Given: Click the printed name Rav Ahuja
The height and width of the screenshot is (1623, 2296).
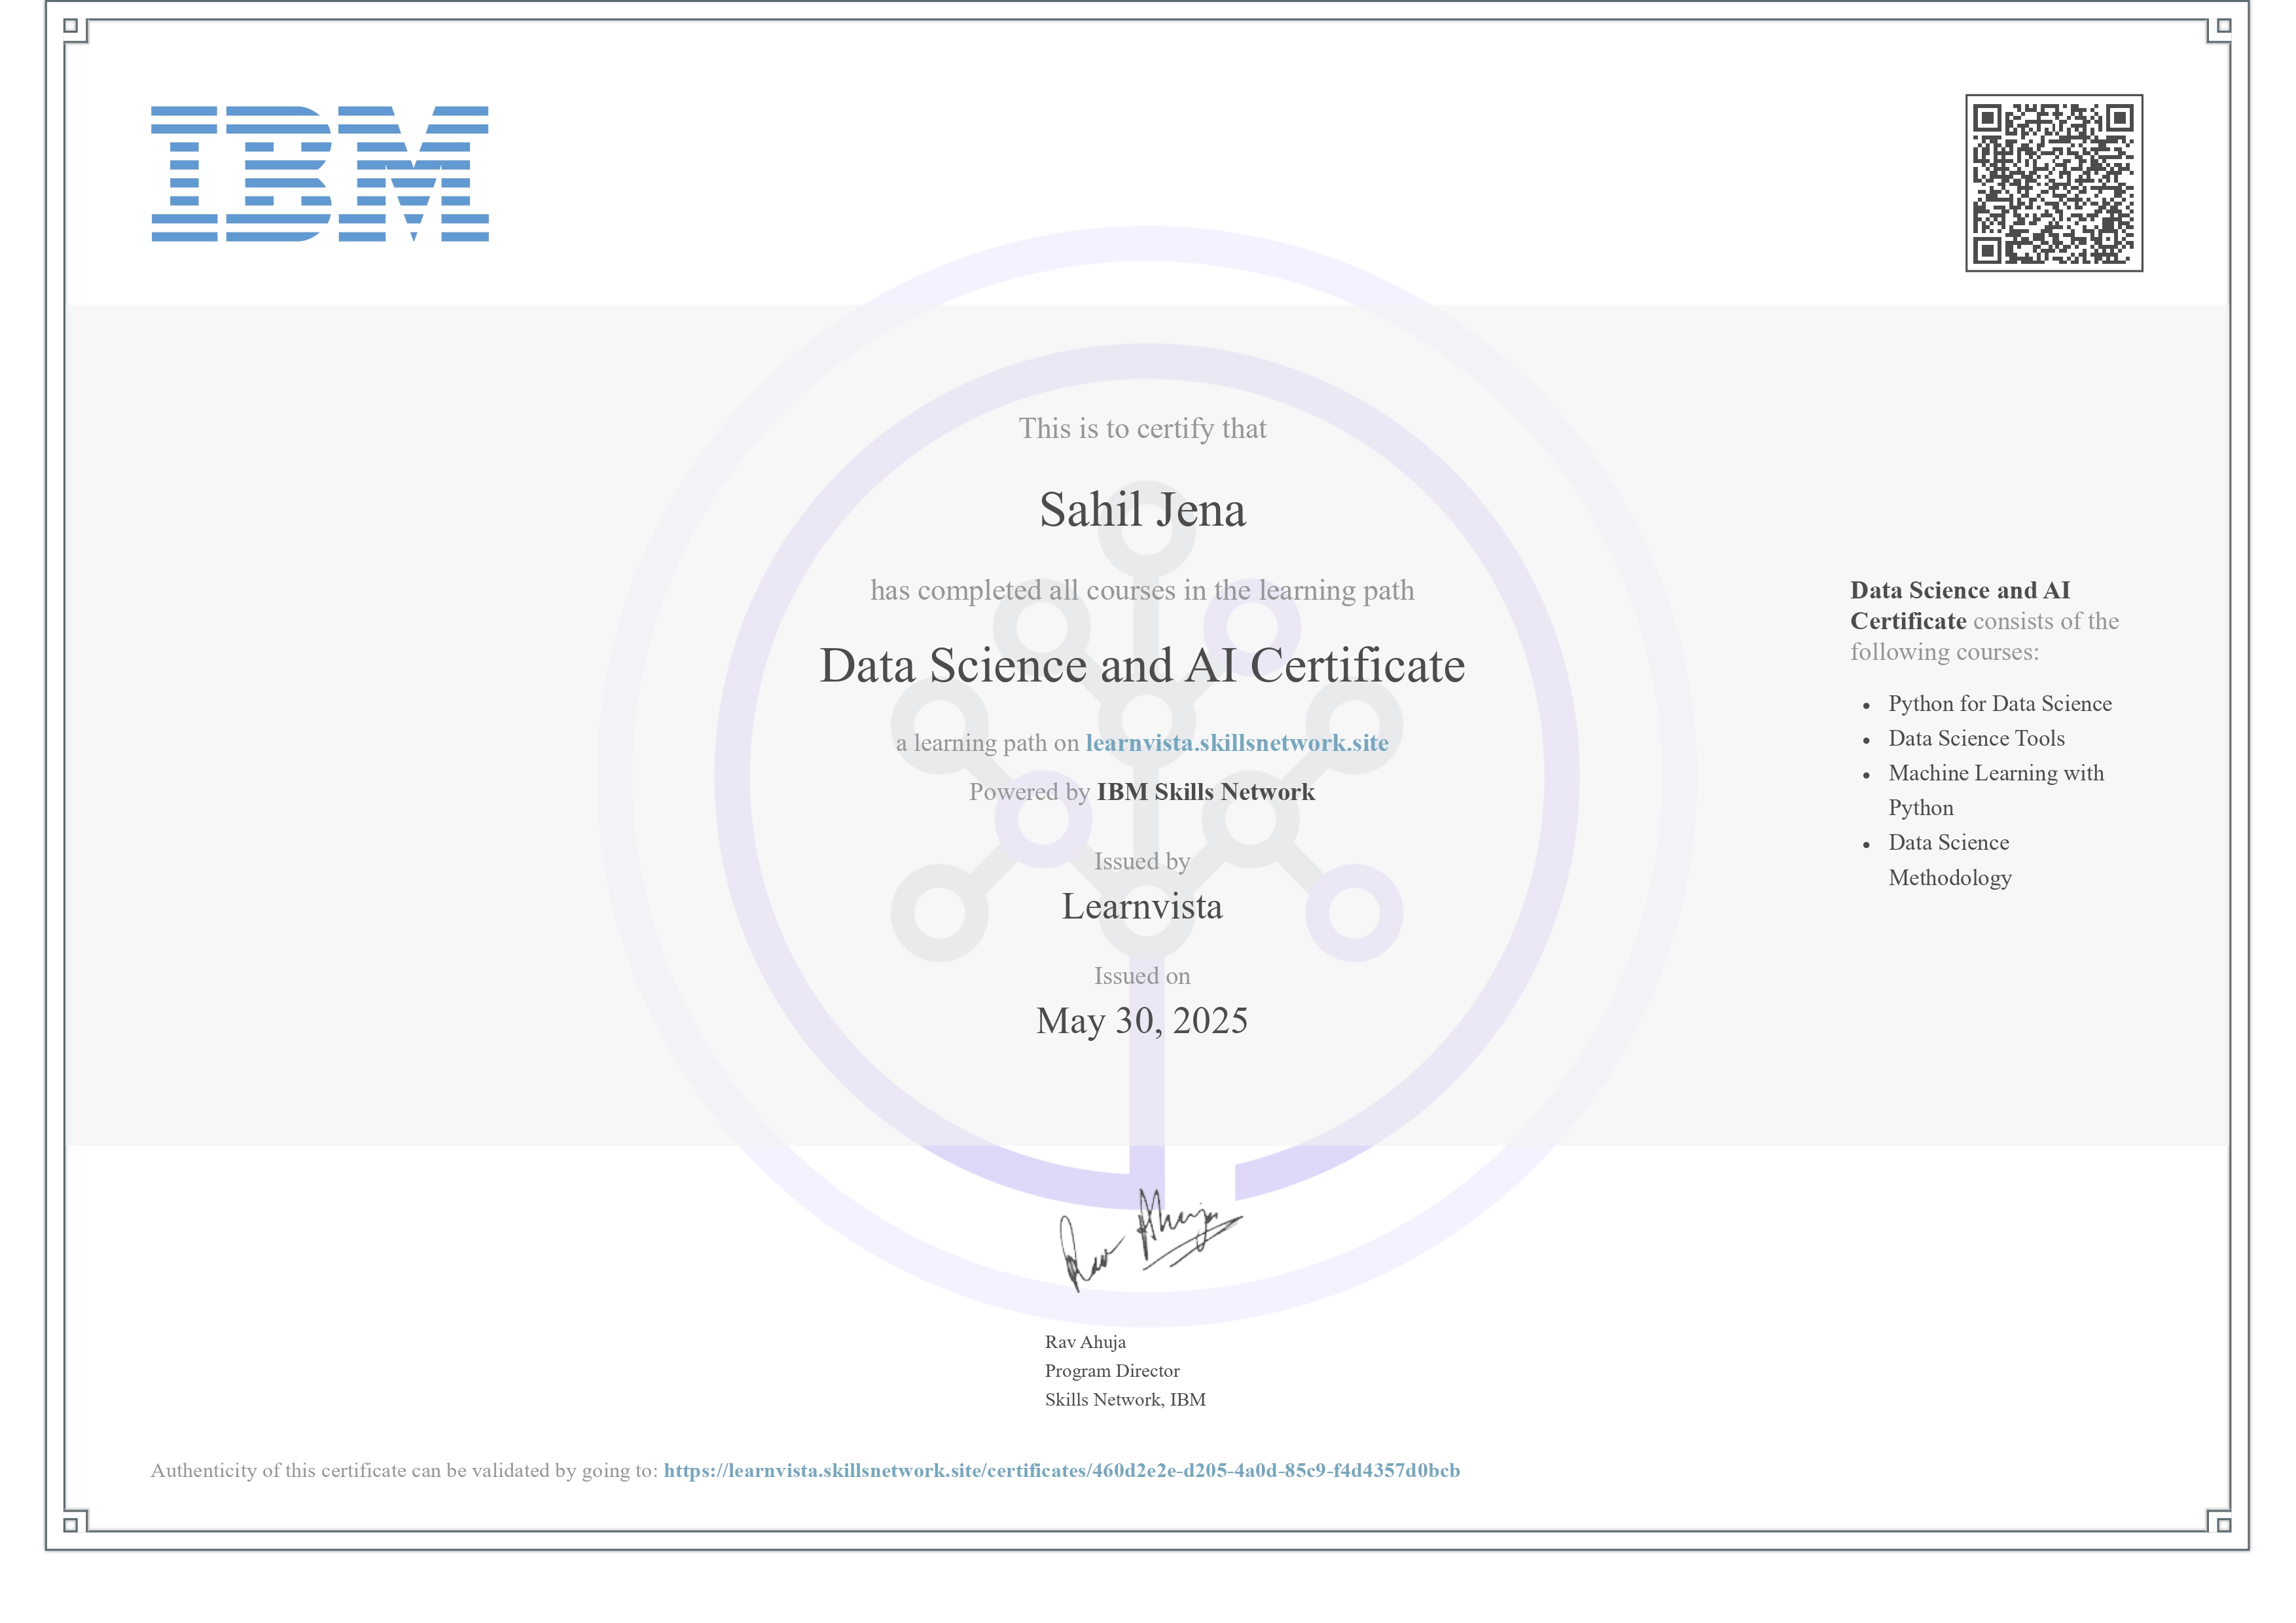Looking at the screenshot, I should point(1085,1342).
